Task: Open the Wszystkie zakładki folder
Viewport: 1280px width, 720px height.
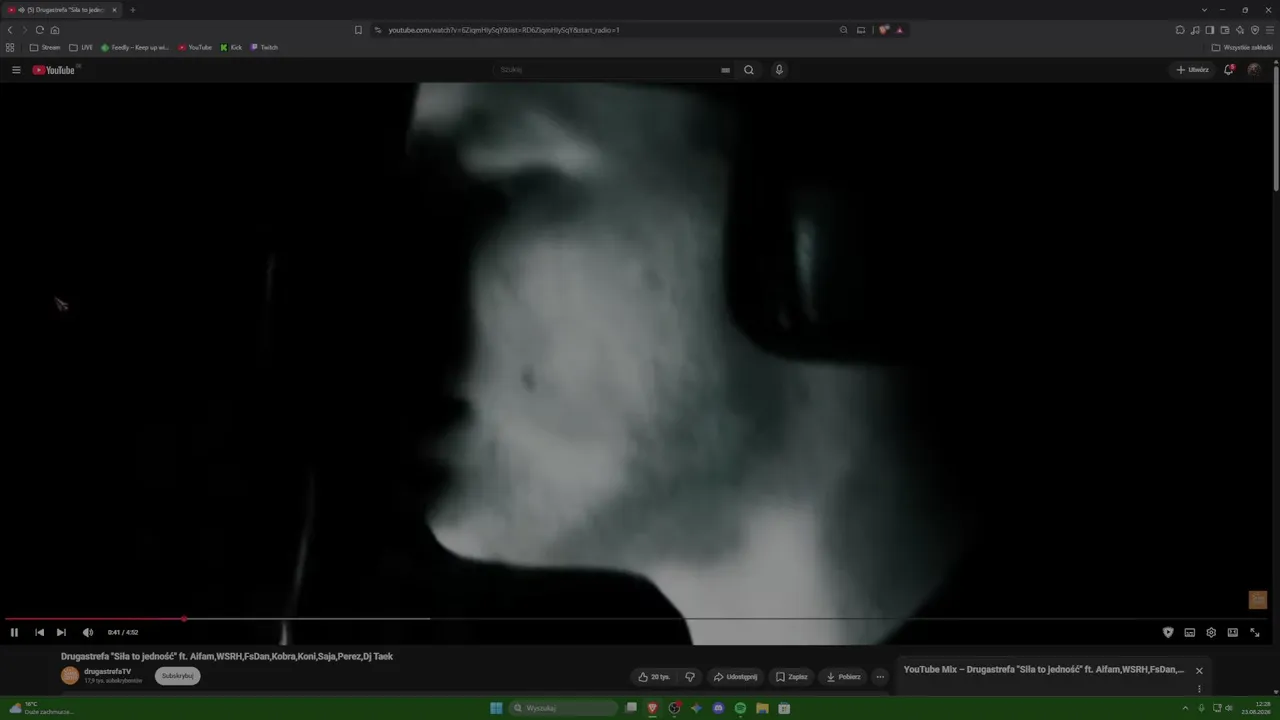Action: (1242, 47)
